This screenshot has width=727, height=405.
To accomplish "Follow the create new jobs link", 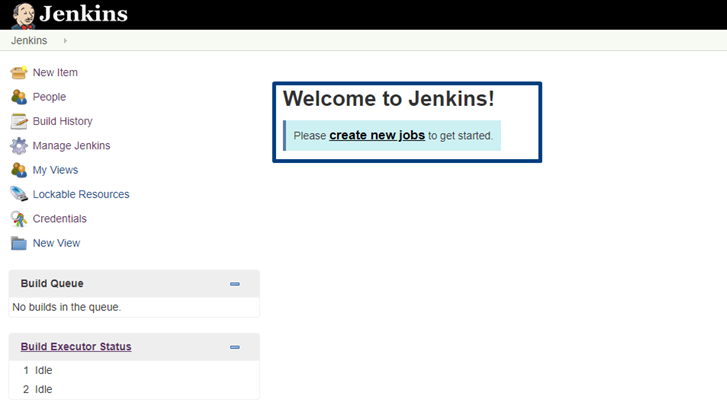I will coord(377,135).
